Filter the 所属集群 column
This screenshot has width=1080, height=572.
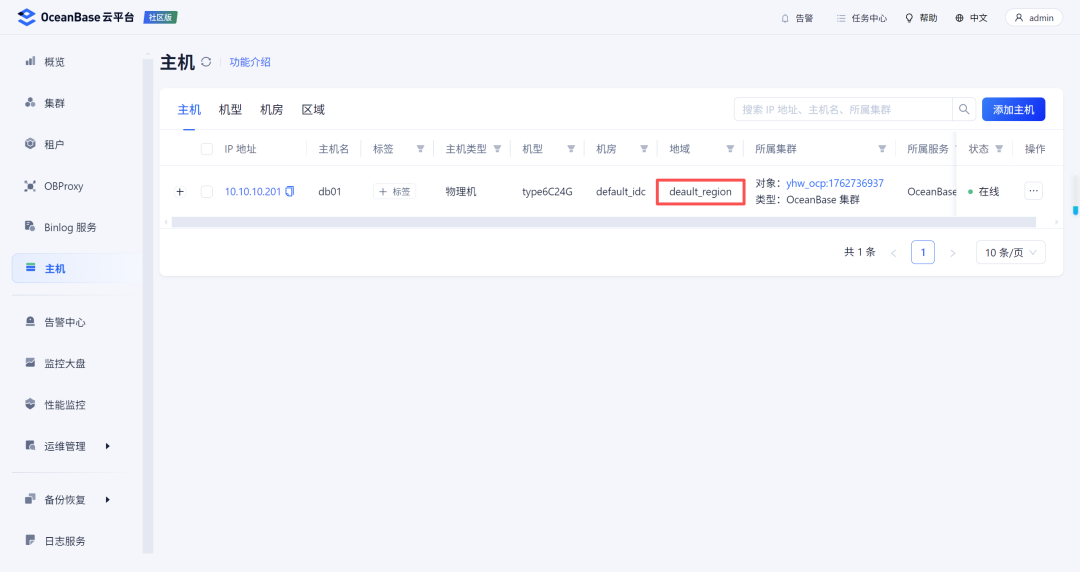point(882,149)
